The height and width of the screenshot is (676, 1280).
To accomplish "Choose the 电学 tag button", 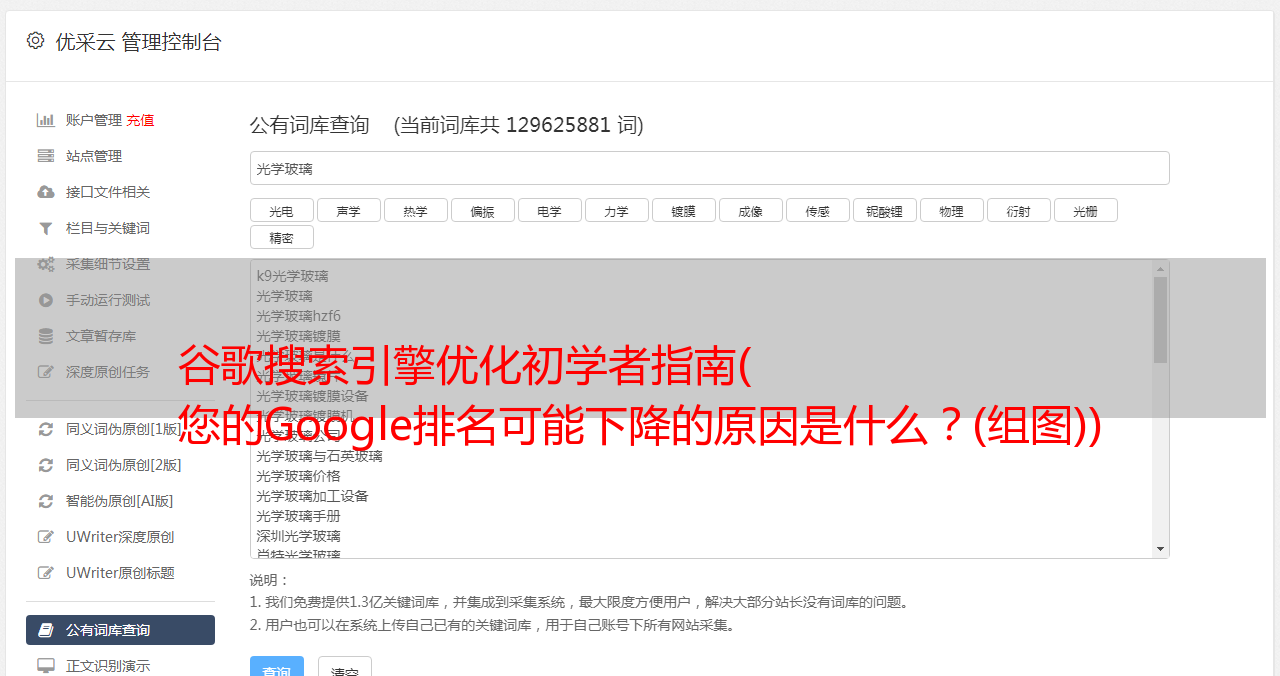I will click(549, 210).
